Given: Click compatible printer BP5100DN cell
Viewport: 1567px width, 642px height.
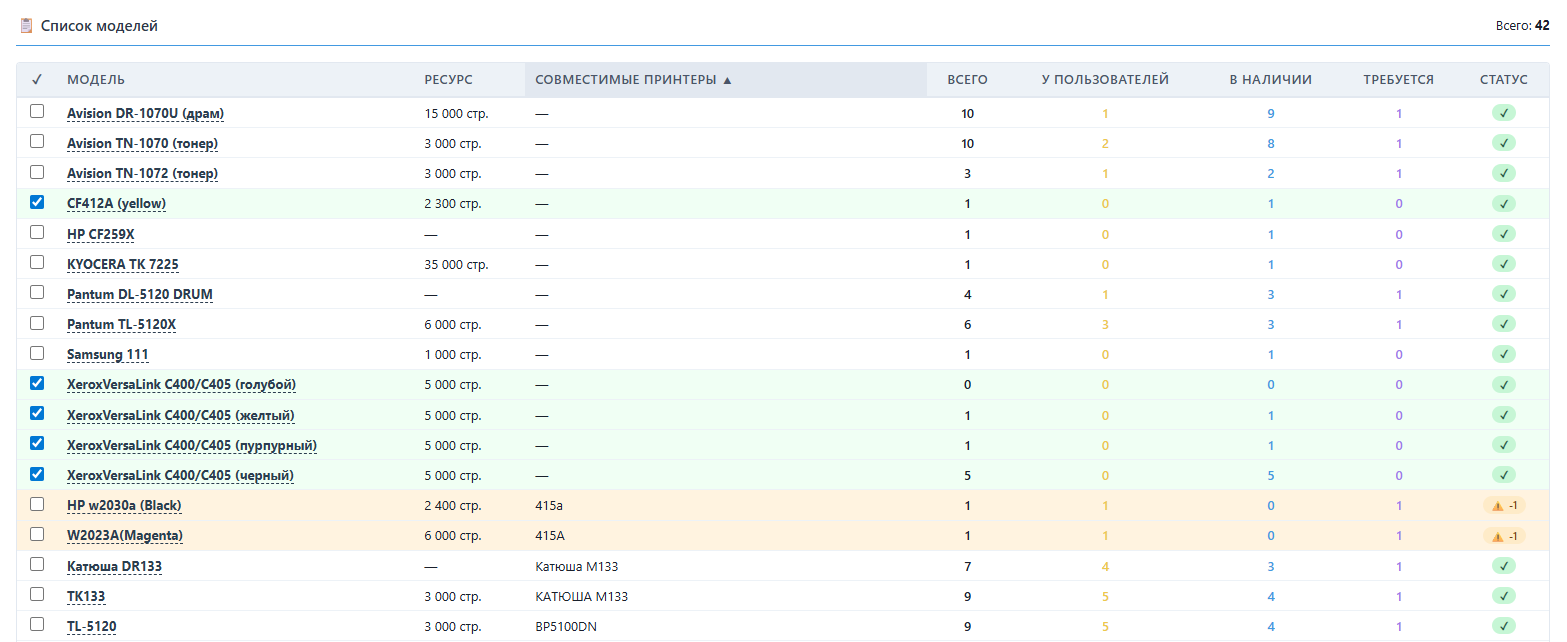Looking at the screenshot, I should pos(566,627).
